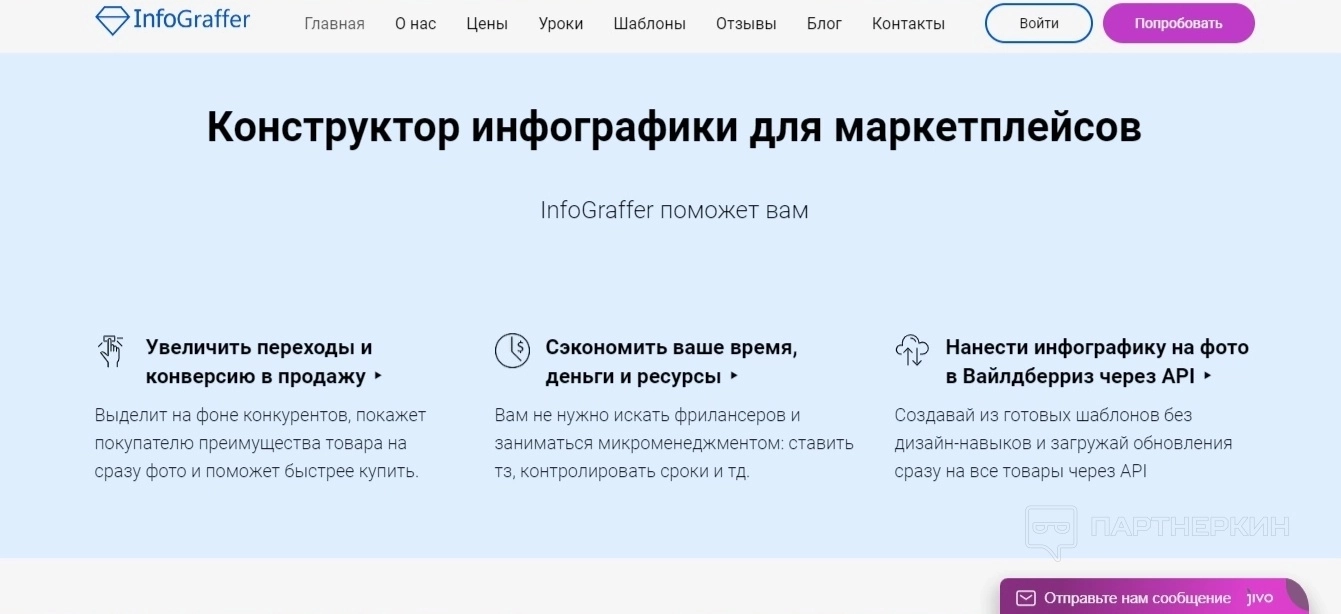The image size is (1341, 614).
Task: Click the InfoGraffer diamond logo icon
Action: pos(112,21)
